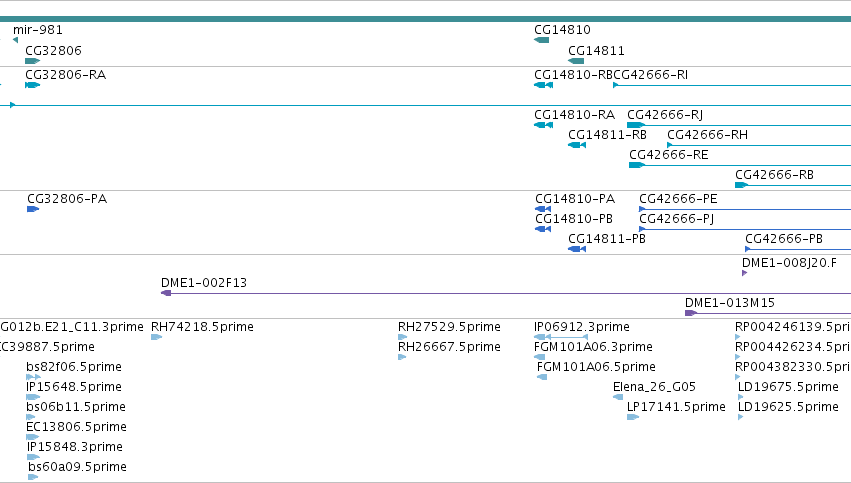The height and width of the screenshot is (483, 851).
Task: Open the CG14810-PB protein label
Action: [x=574, y=219]
